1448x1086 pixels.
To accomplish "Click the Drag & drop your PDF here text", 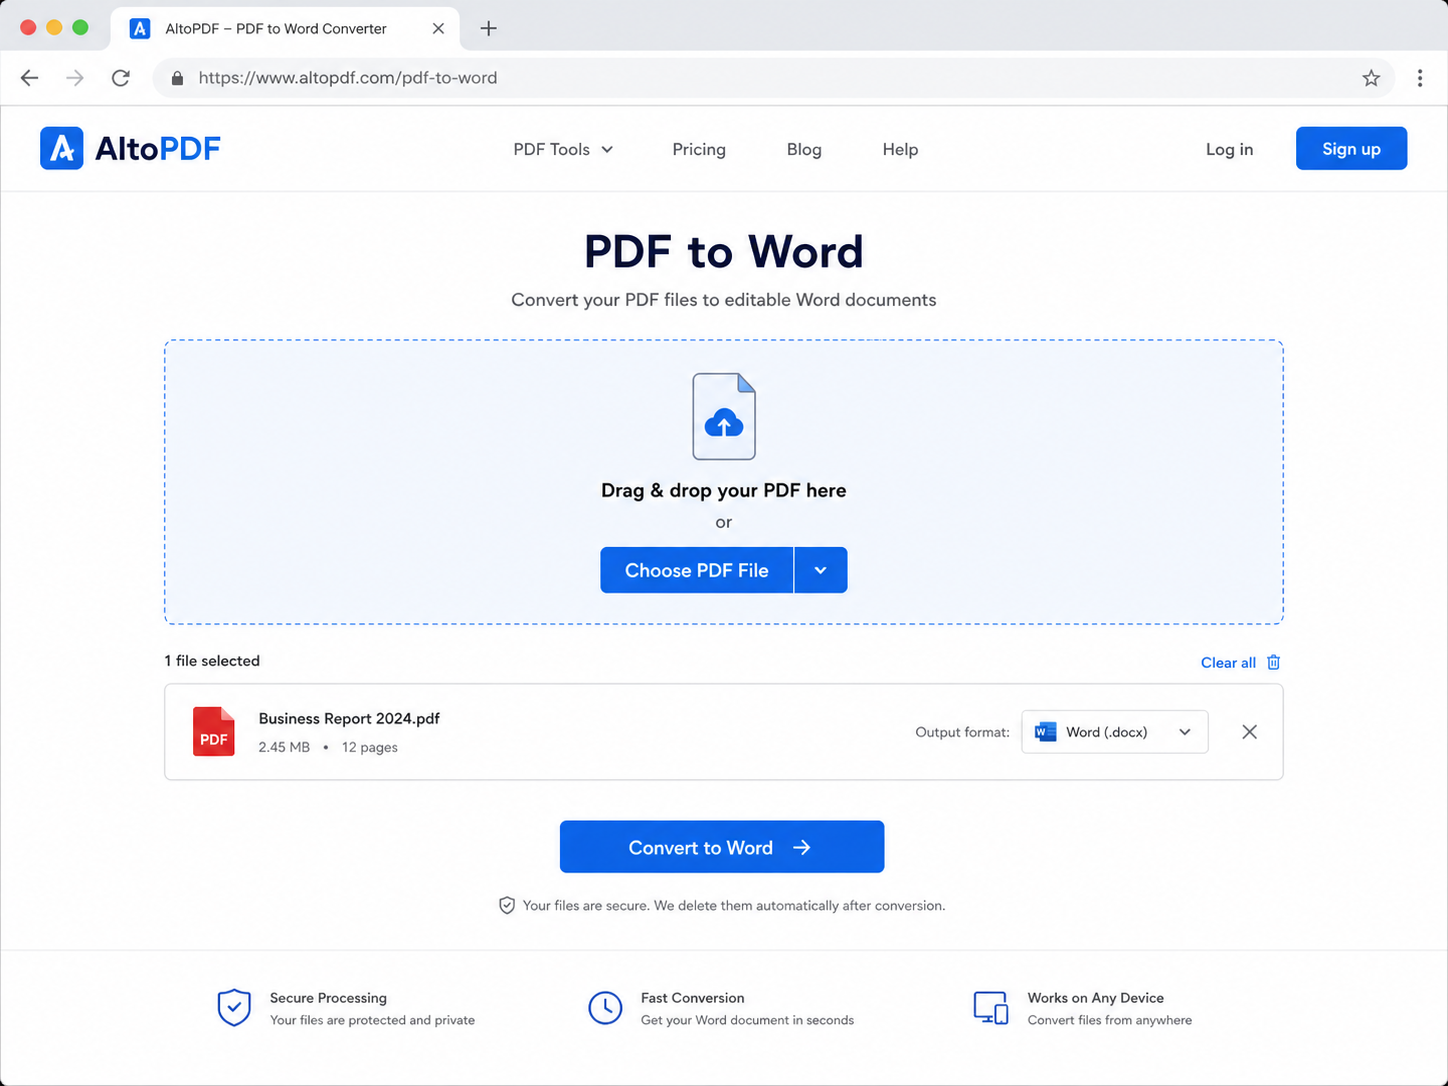I will pyautogui.click(x=724, y=490).
